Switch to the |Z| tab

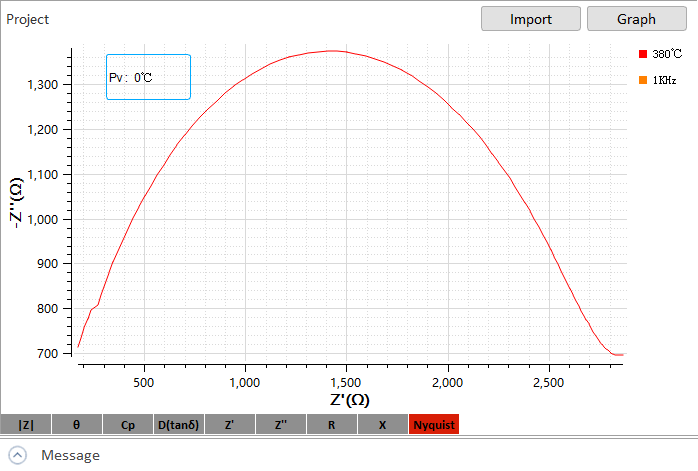[25, 425]
